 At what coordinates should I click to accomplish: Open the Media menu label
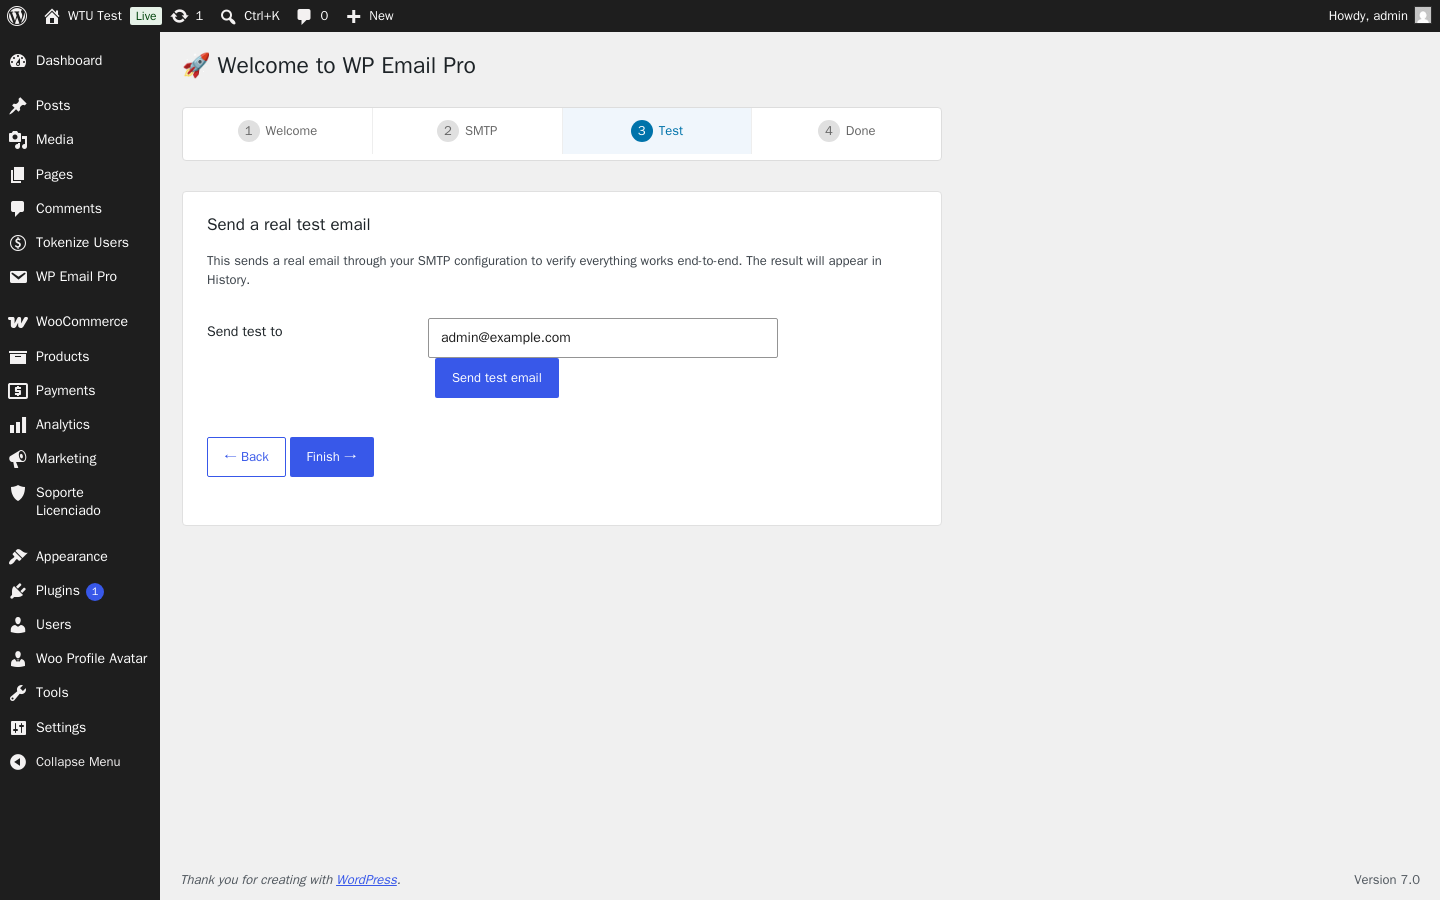pos(55,140)
